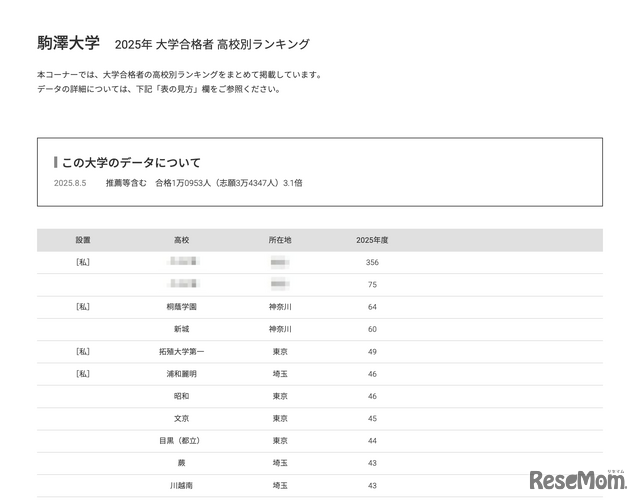This screenshot has height=503, width=640.
Task: Click the [私] tag in the 桐蔭学園 row
Action: coord(83,307)
